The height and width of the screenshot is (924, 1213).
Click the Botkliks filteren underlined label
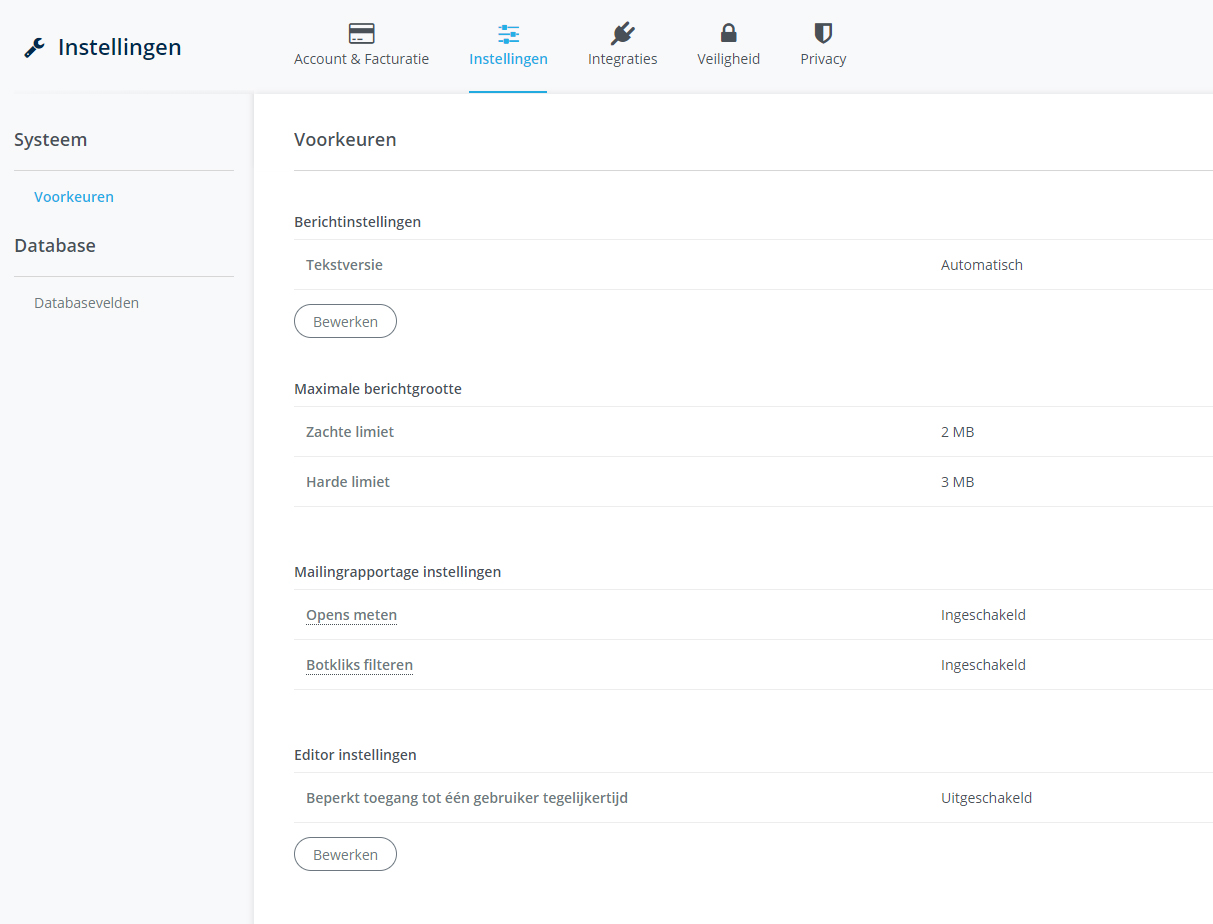pyautogui.click(x=359, y=665)
